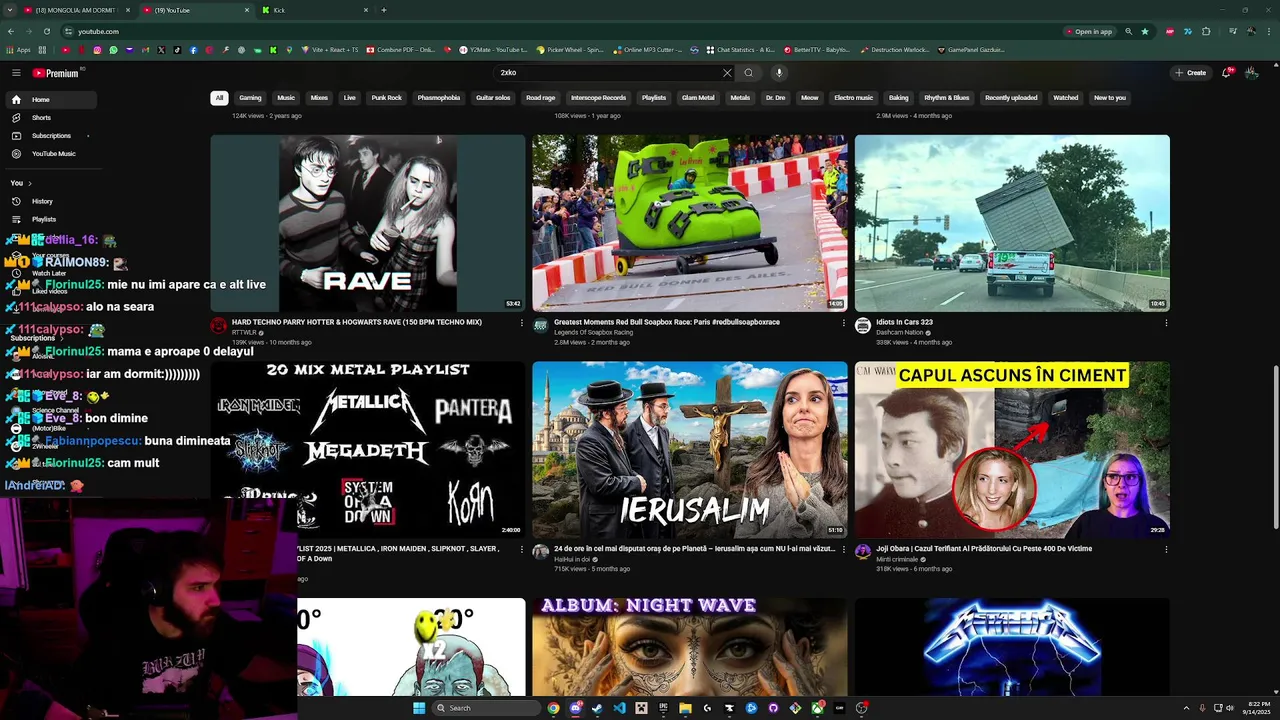
Task: Open the Idiots In Cars 323 title
Action: pyautogui.click(x=904, y=322)
